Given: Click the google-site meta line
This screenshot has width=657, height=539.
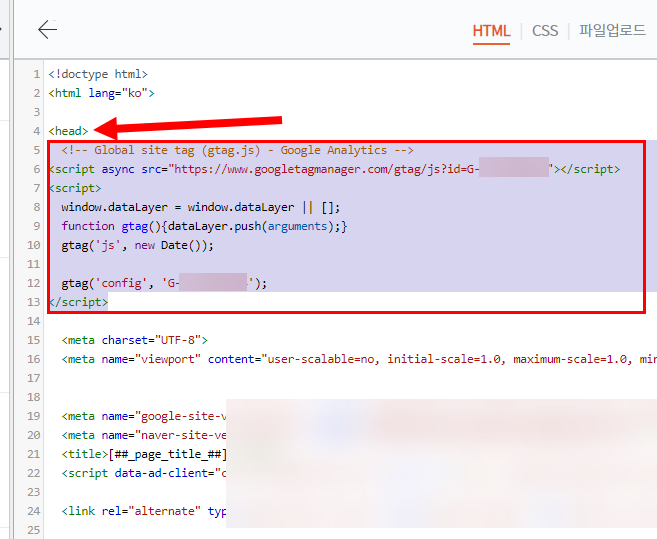Looking at the screenshot, I should 144,416.
